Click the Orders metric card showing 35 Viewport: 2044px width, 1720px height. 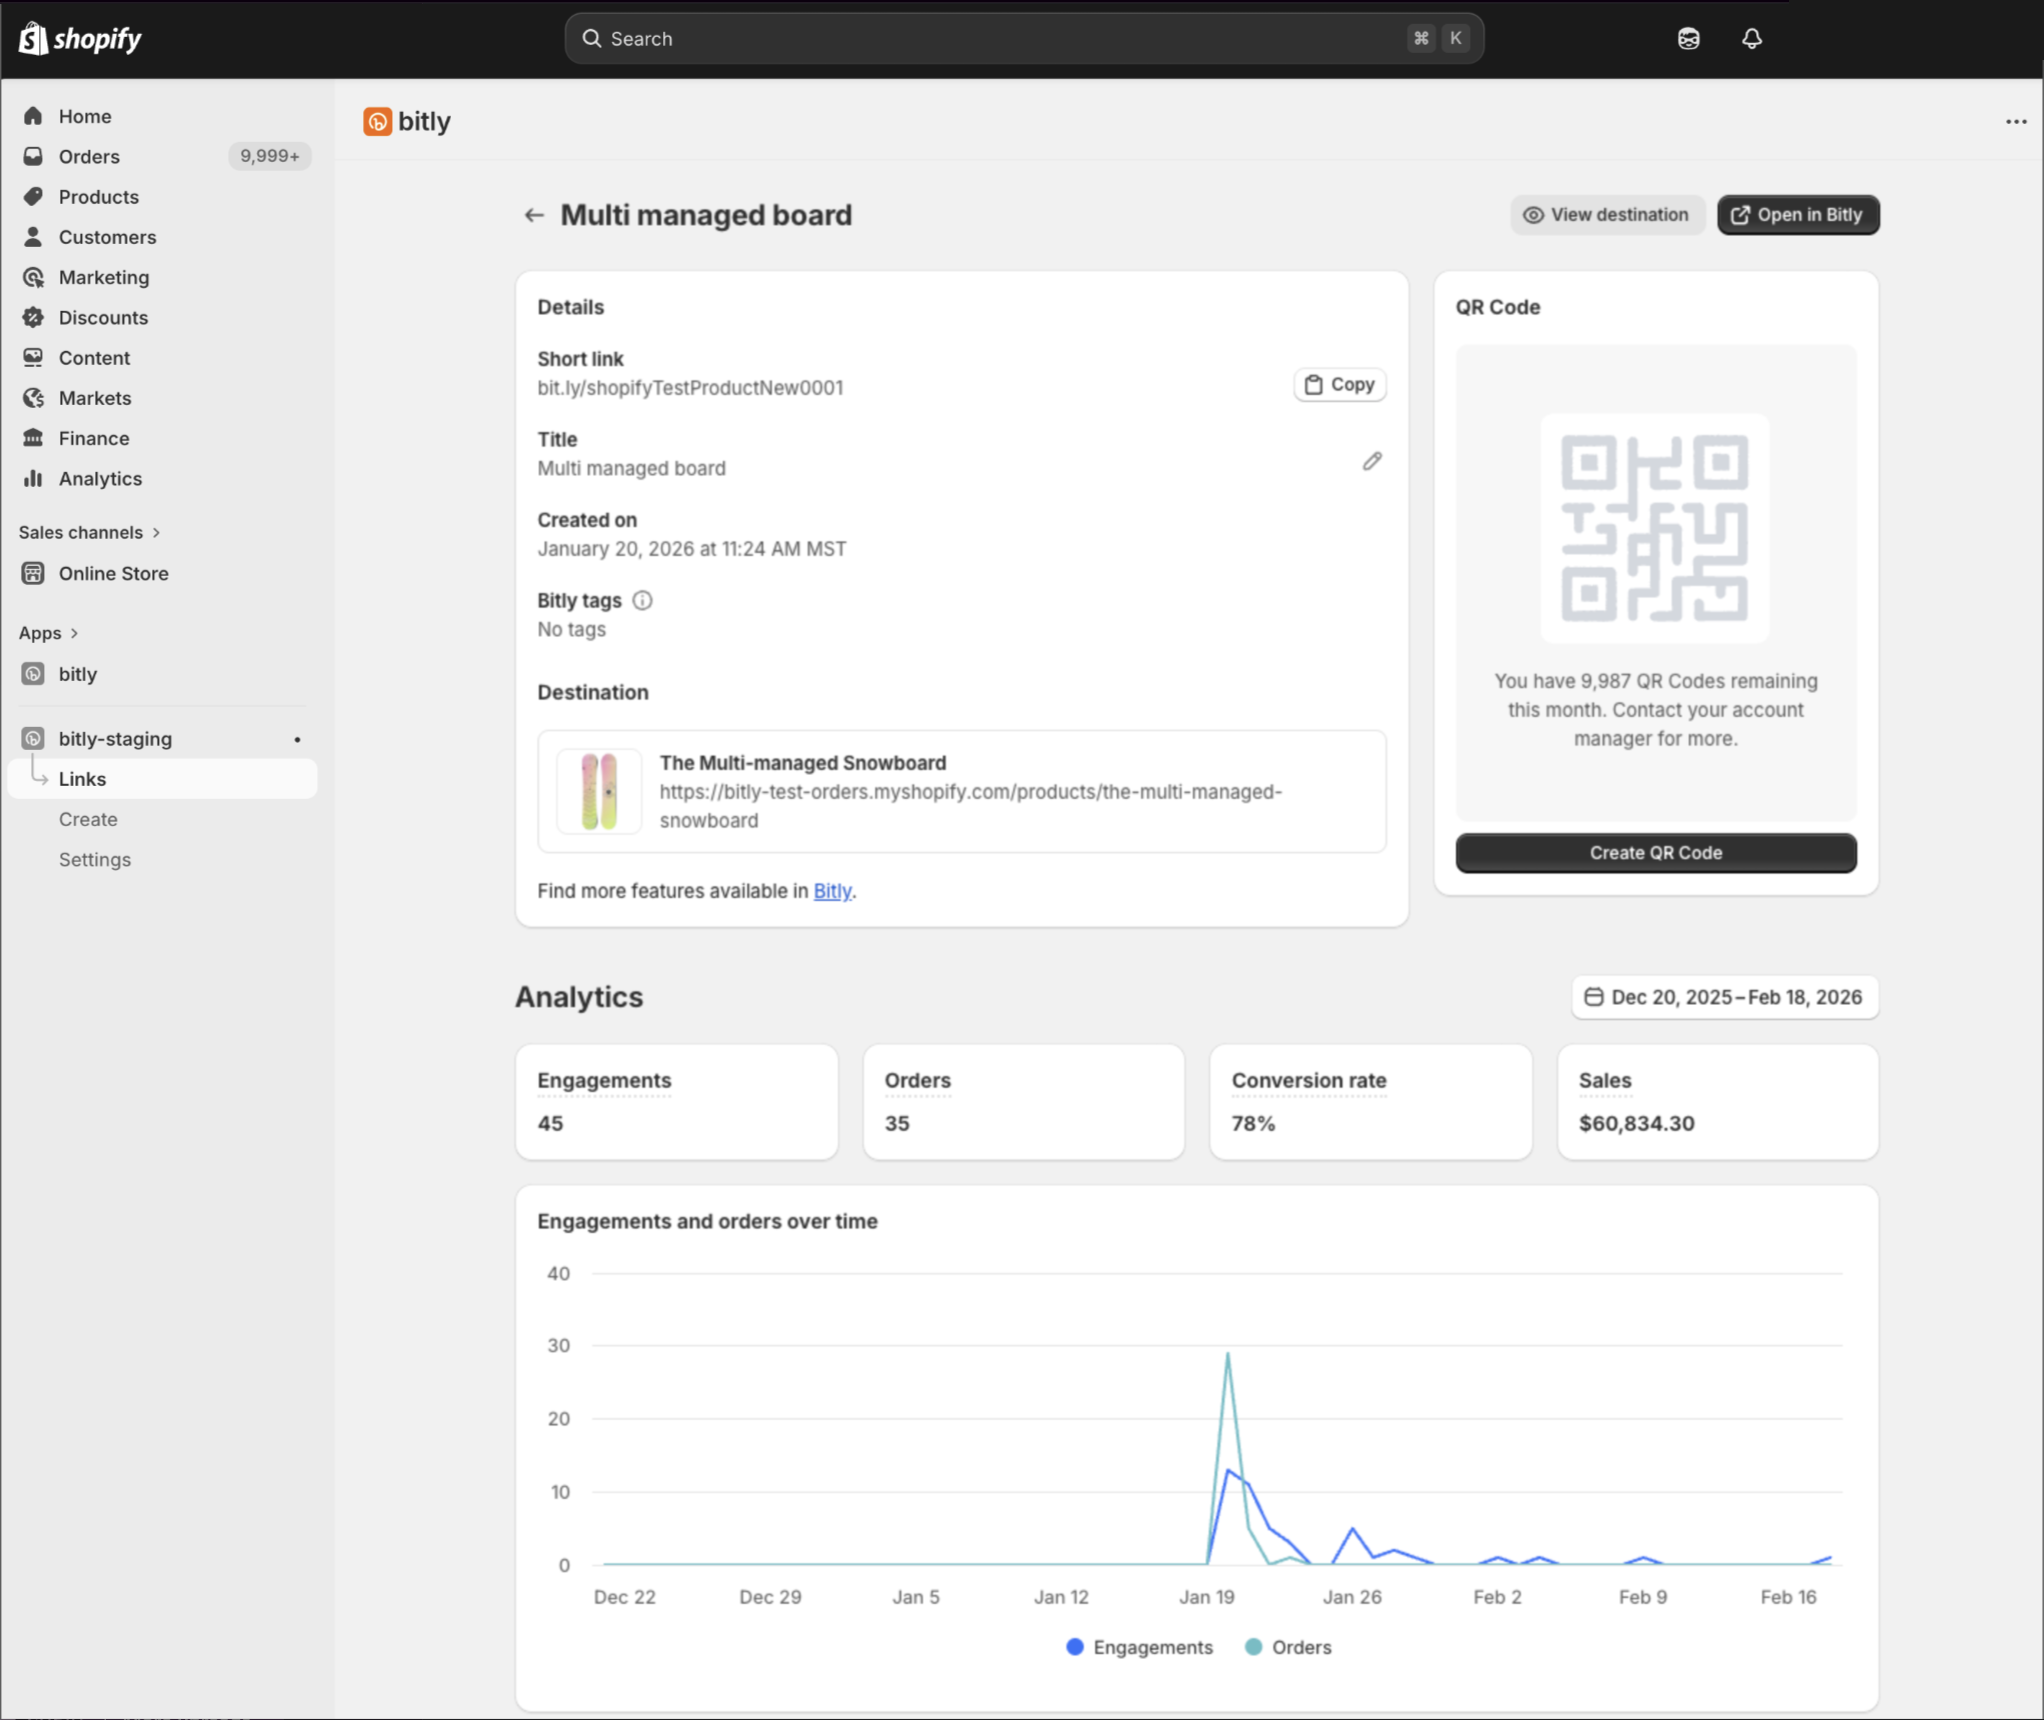click(x=1023, y=1102)
